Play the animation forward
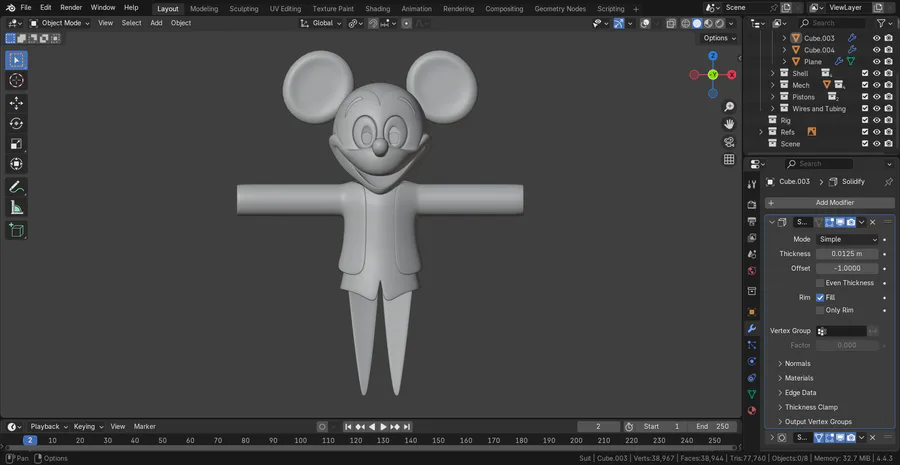The image size is (900, 465). click(x=383, y=427)
